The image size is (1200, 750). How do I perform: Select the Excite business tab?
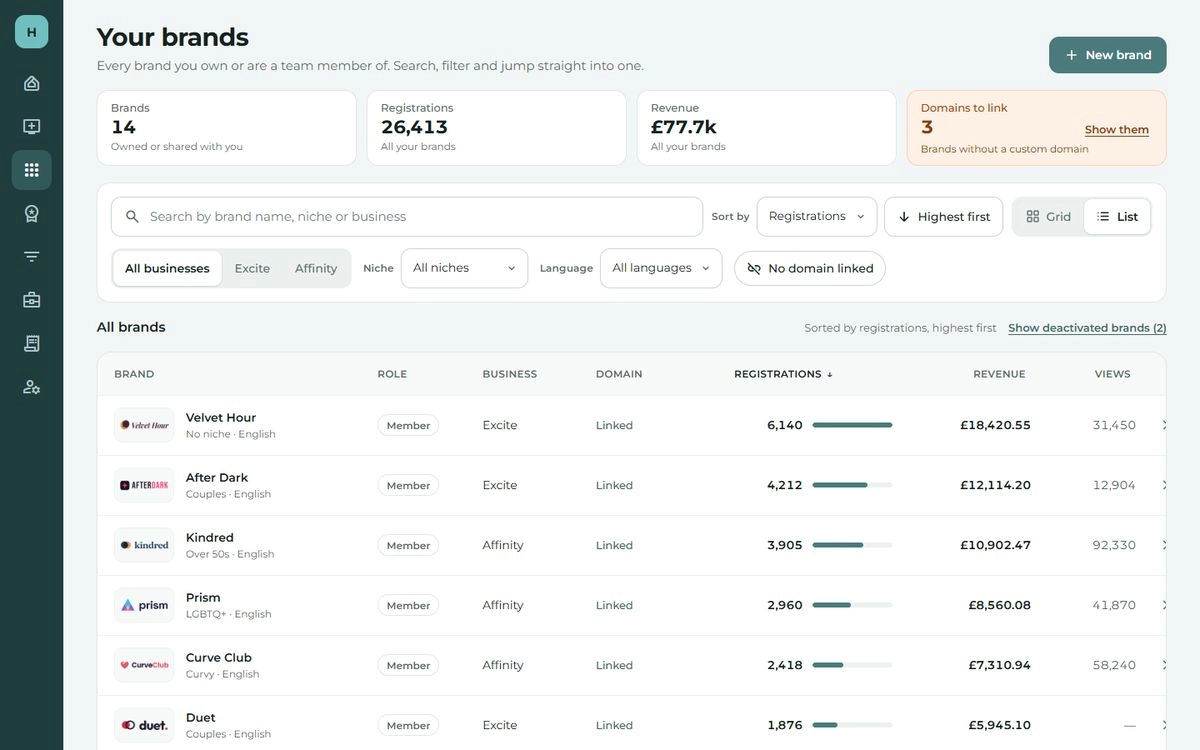click(x=252, y=268)
